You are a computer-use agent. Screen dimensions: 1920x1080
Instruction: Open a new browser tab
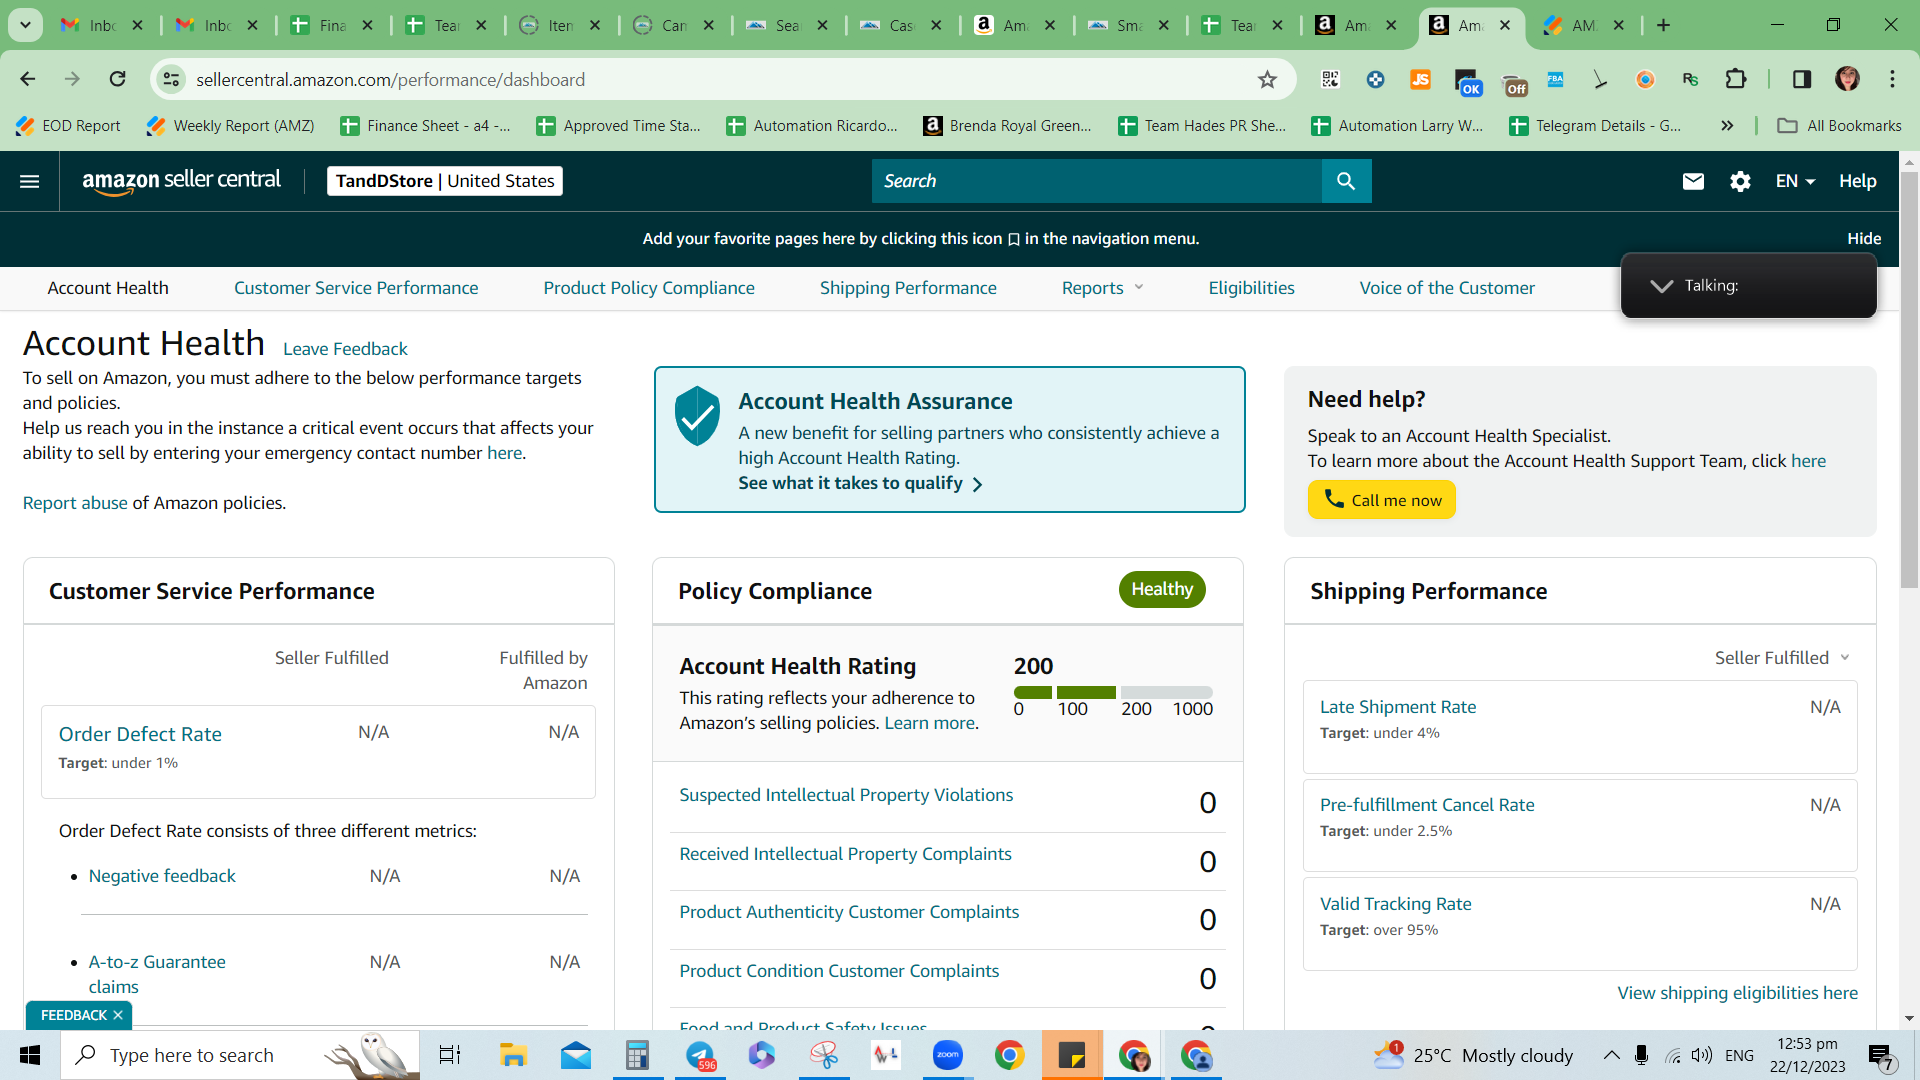tap(1663, 25)
